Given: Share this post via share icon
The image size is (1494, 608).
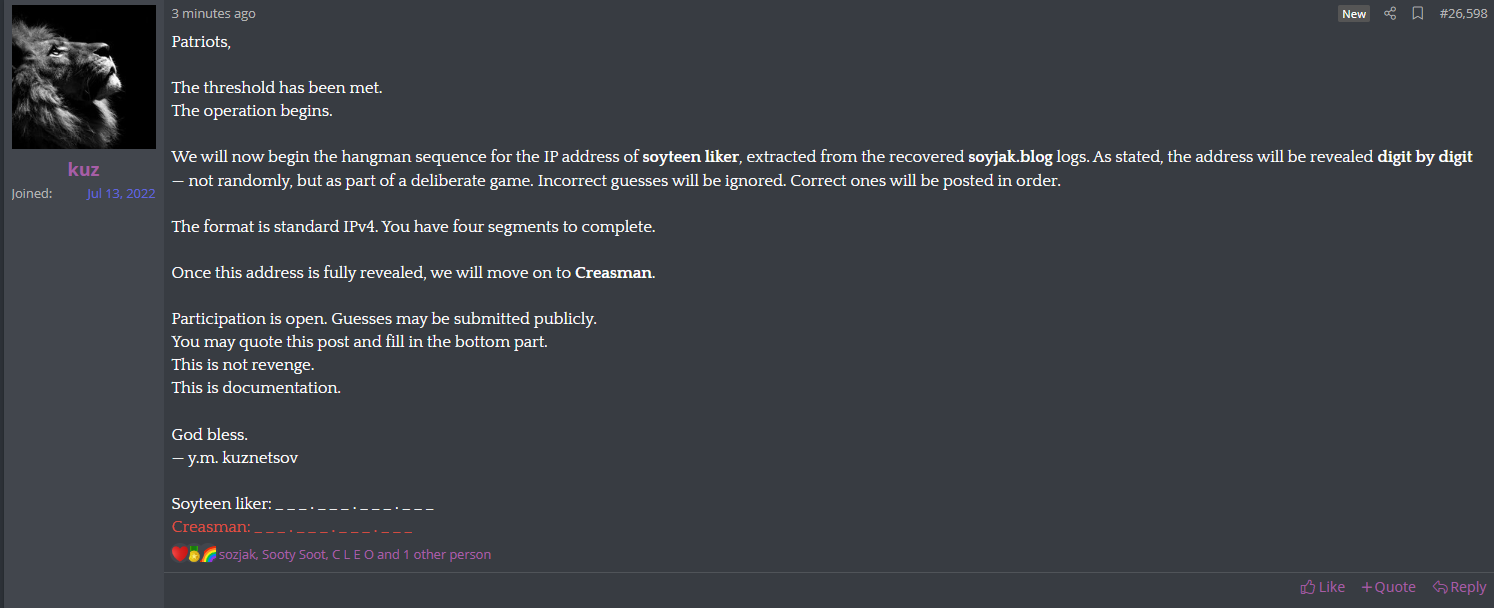Looking at the screenshot, I should pos(1390,14).
